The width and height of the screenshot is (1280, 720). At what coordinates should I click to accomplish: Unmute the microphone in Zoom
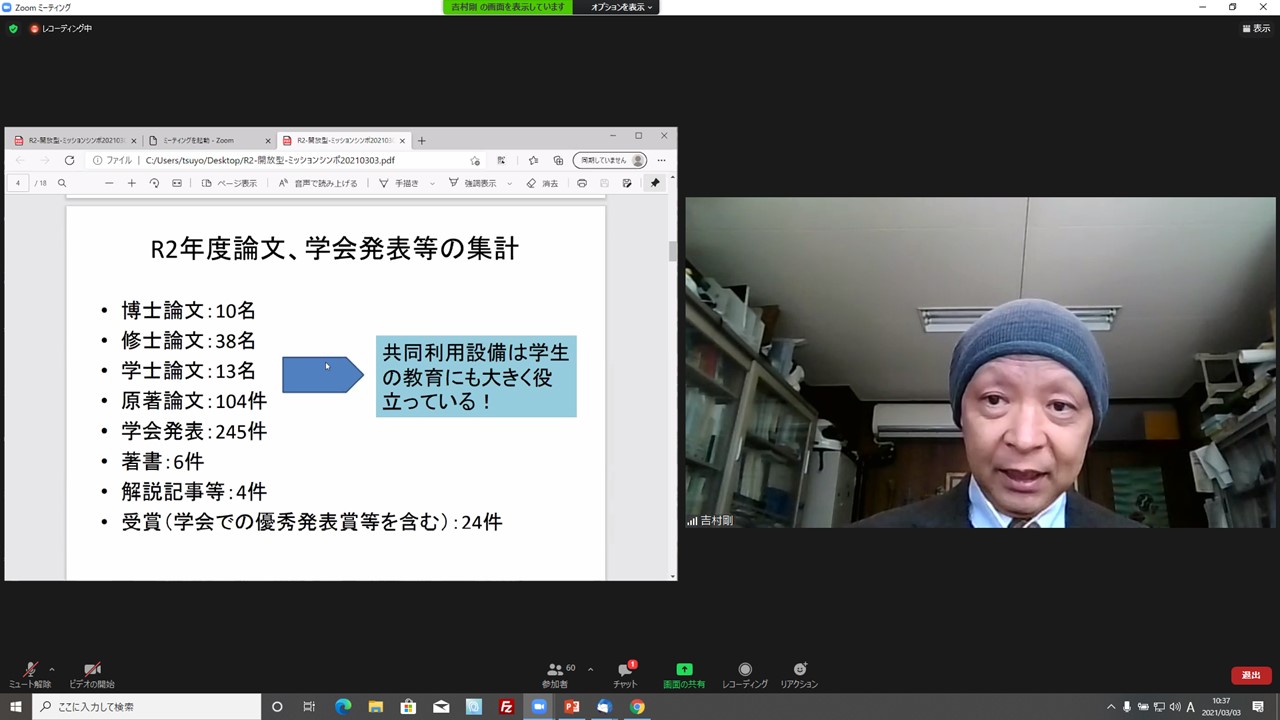[x=30, y=675]
